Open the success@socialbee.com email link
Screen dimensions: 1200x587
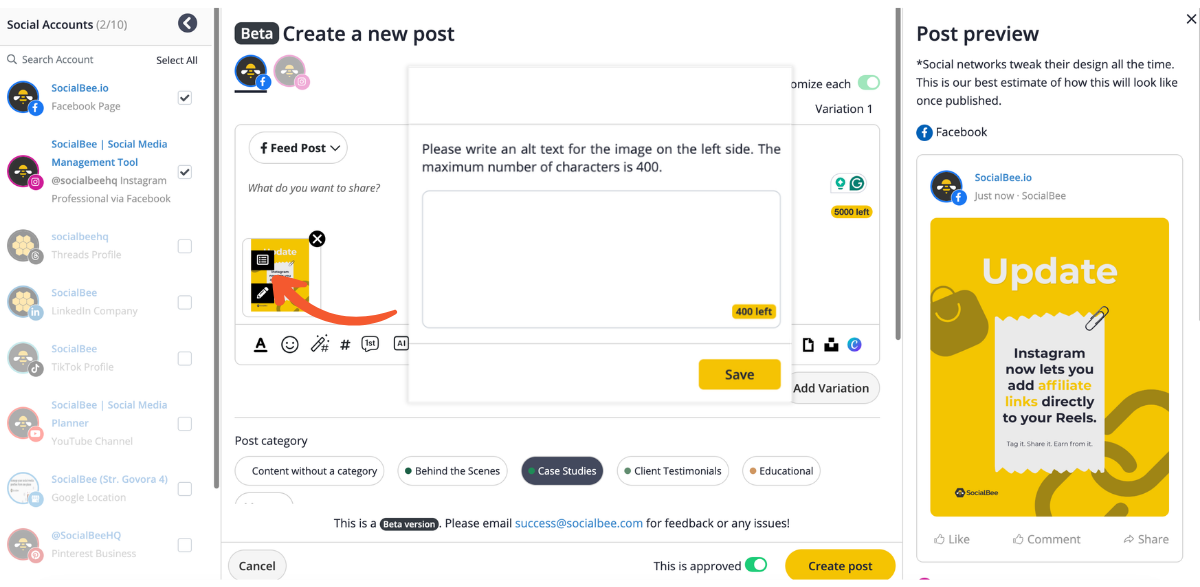(x=578, y=523)
